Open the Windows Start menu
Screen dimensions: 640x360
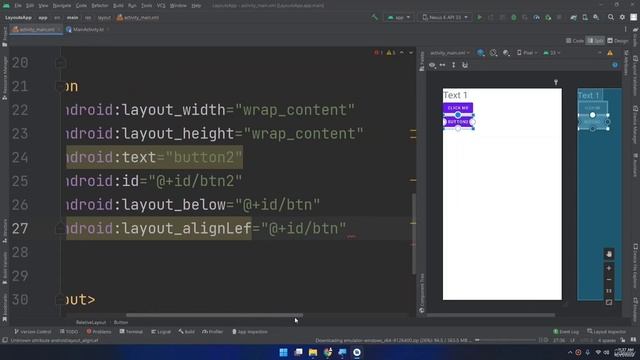click(283, 352)
